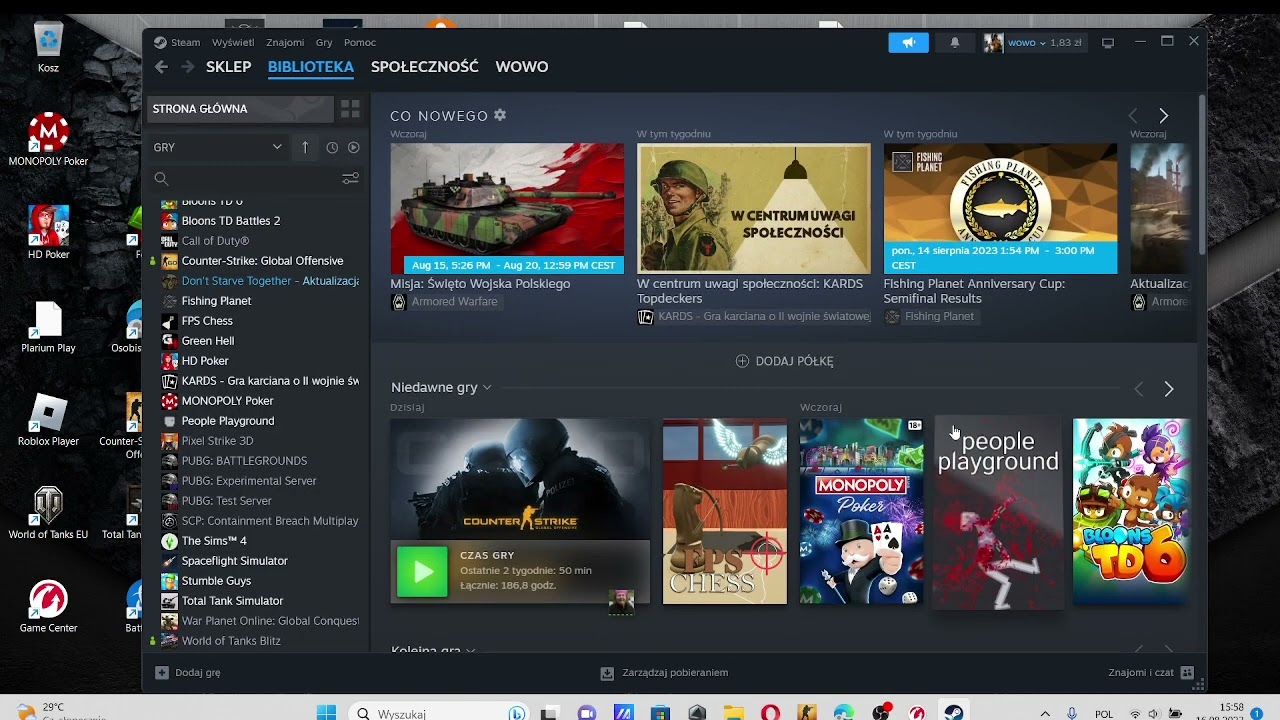Click the plus icon beside Dodaj grę
Image resolution: width=1280 pixels, height=720 pixels.
point(162,673)
